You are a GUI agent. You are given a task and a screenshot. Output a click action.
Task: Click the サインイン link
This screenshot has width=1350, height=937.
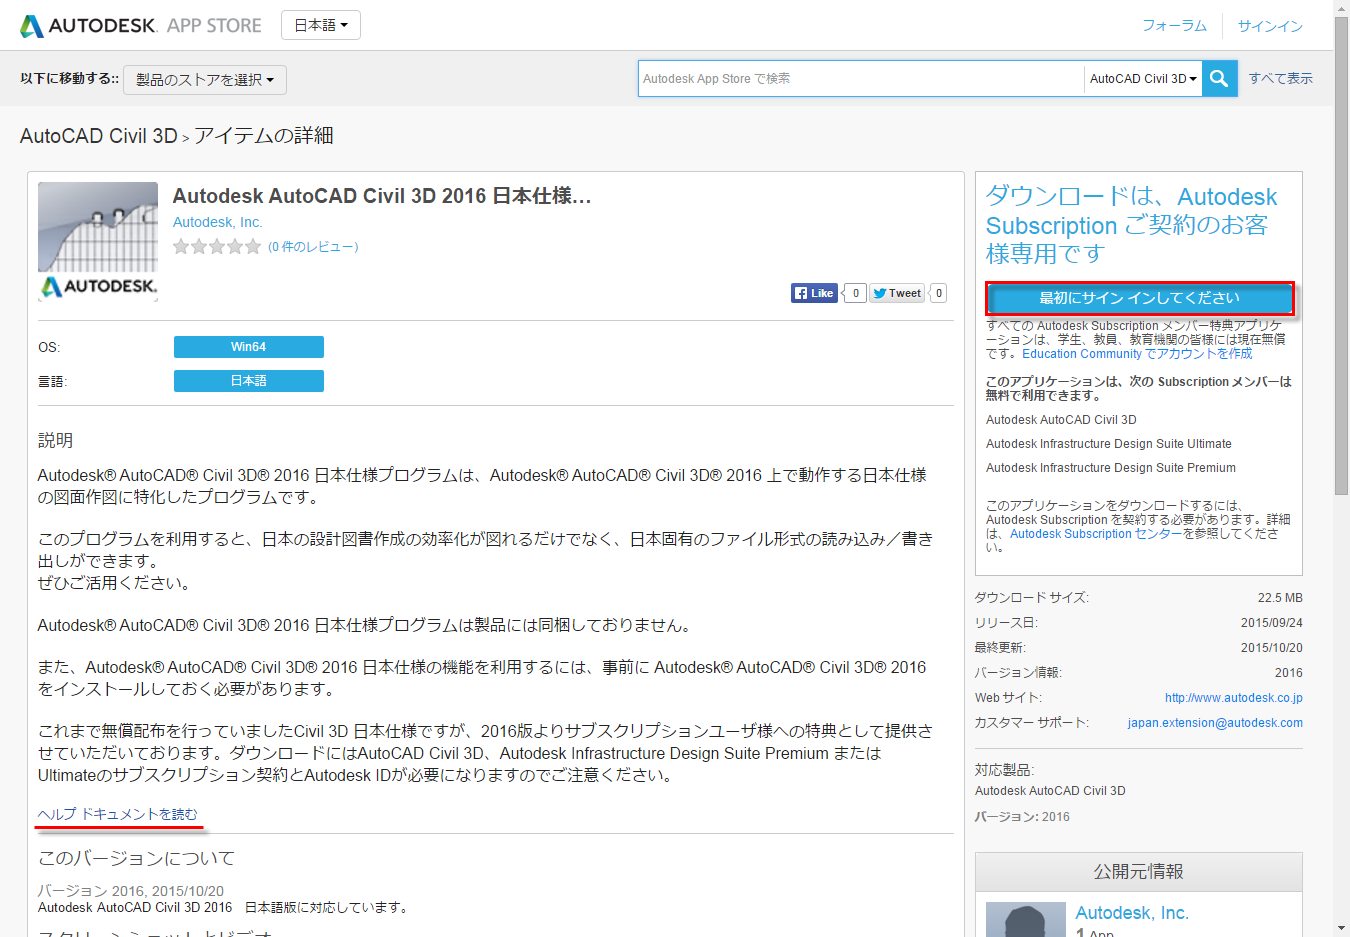pos(1270,26)
